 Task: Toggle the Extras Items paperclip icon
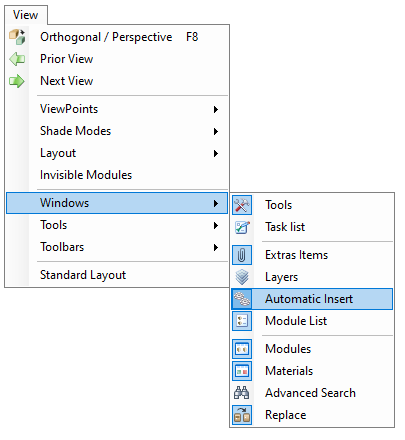[x=242, y=255]
